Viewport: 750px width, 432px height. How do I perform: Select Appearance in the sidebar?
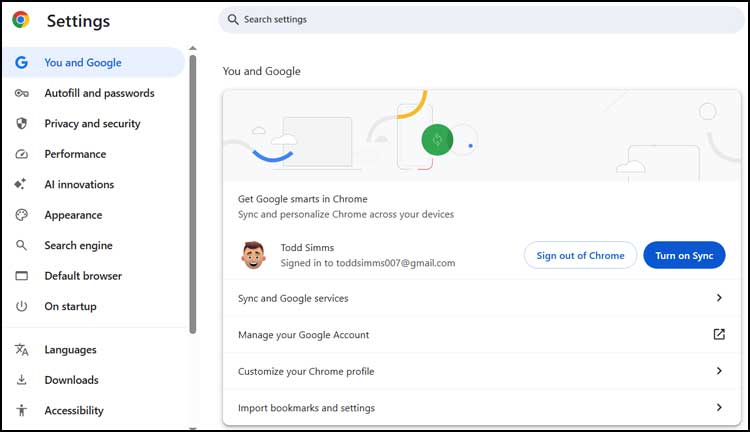click(93, 215)
